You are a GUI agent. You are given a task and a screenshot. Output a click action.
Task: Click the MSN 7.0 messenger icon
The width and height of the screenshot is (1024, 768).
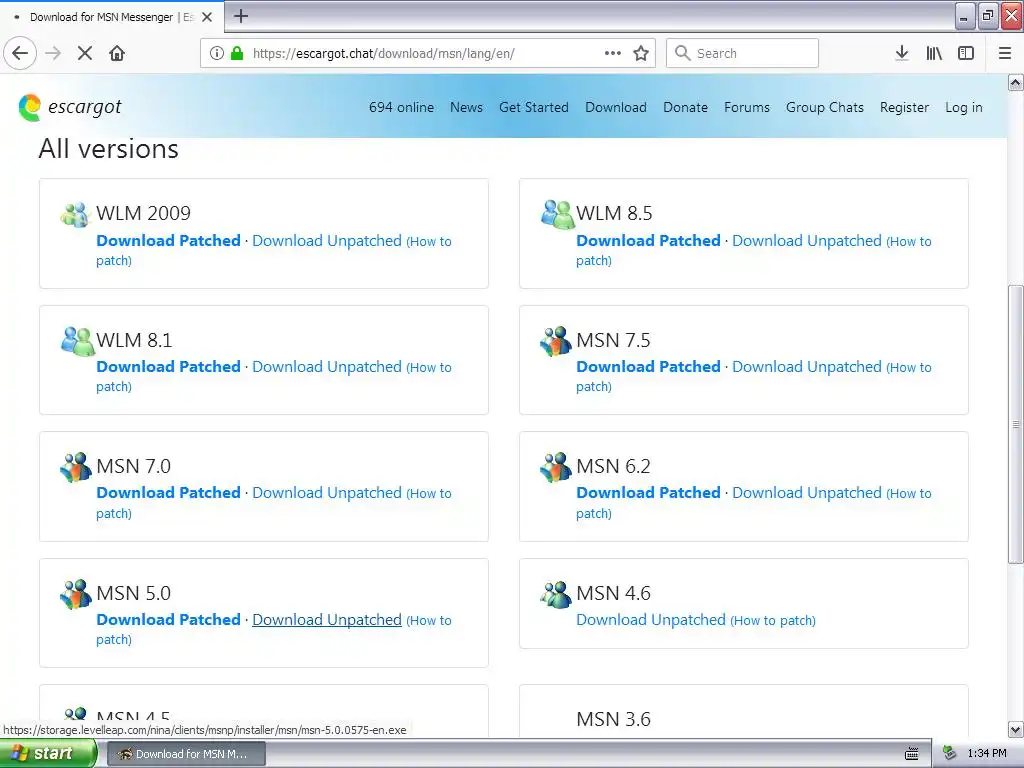[x=76, y=467]
